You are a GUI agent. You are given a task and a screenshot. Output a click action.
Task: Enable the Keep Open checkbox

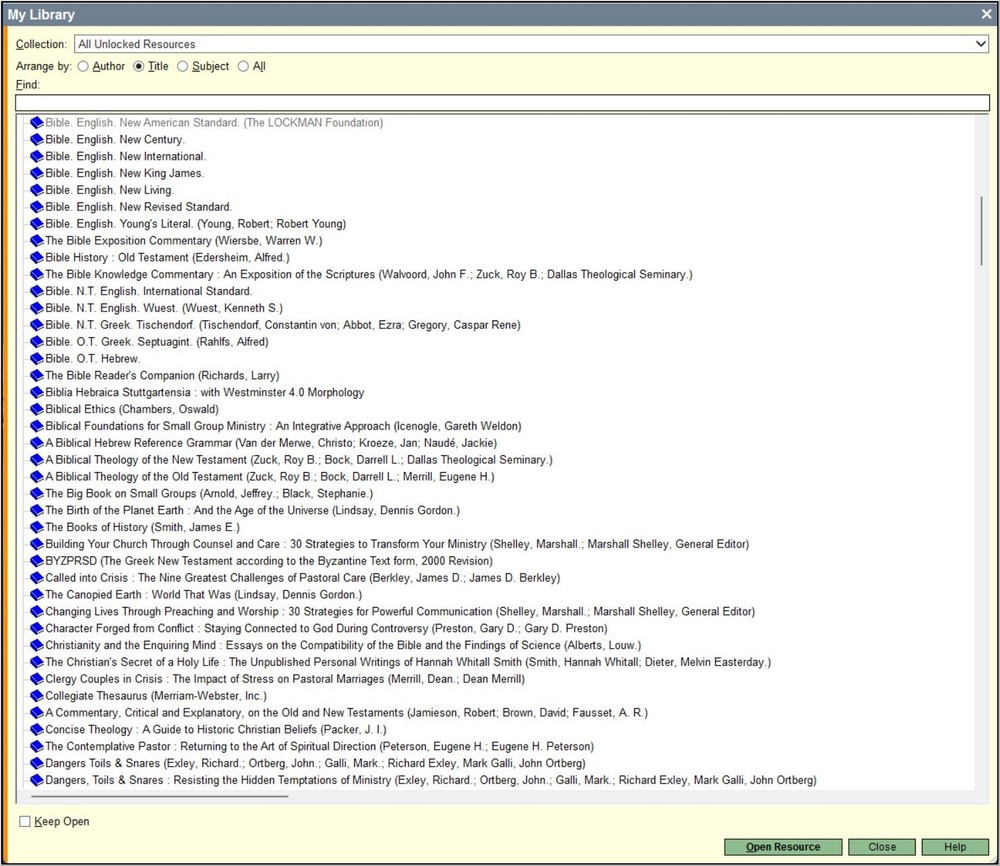pos(25,821)
